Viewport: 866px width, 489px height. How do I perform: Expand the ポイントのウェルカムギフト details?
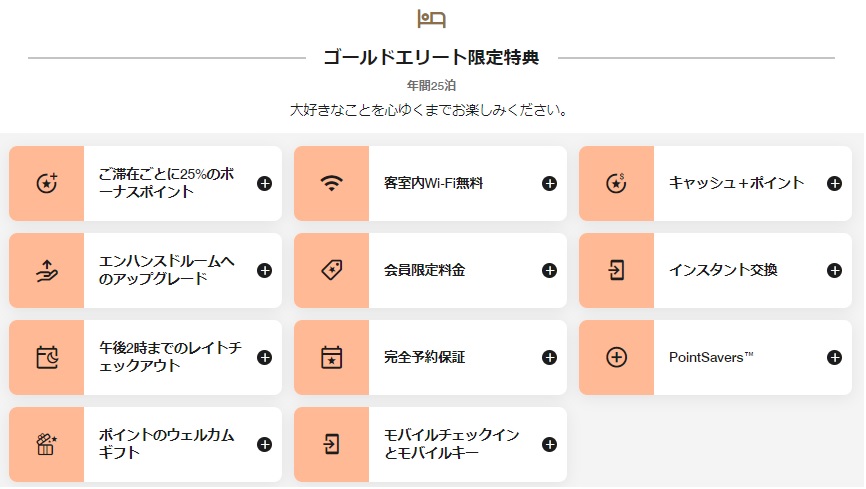[x=264, y=444]
